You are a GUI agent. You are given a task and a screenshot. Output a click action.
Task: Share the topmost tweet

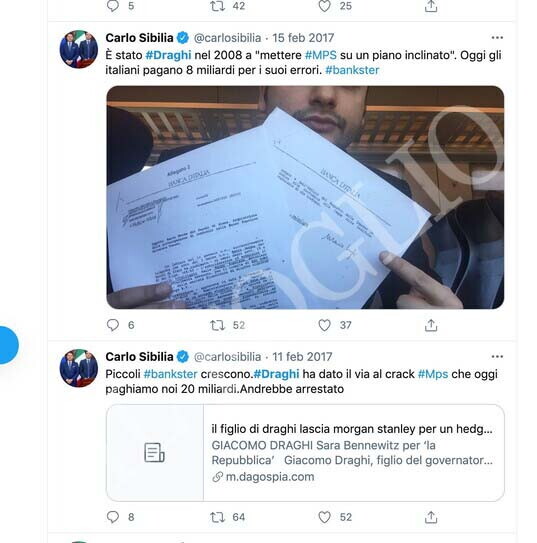pos(431,6)
